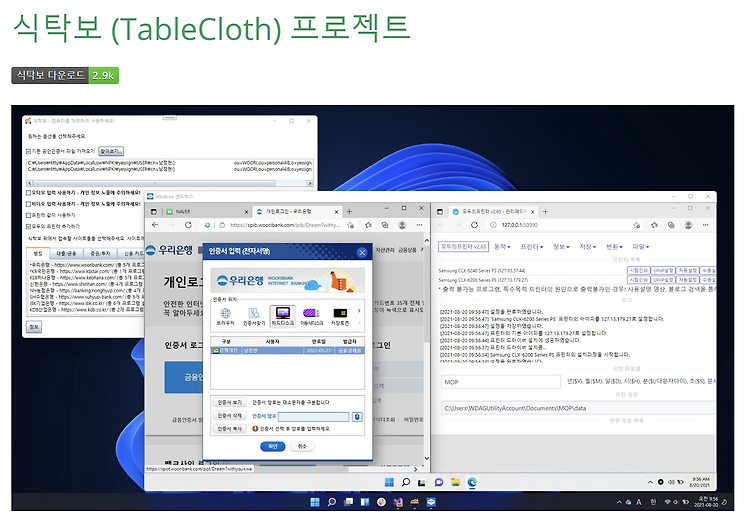Click back arrow in Woori Bank browser
Screen dimensions: 750x531
point(155,225)
